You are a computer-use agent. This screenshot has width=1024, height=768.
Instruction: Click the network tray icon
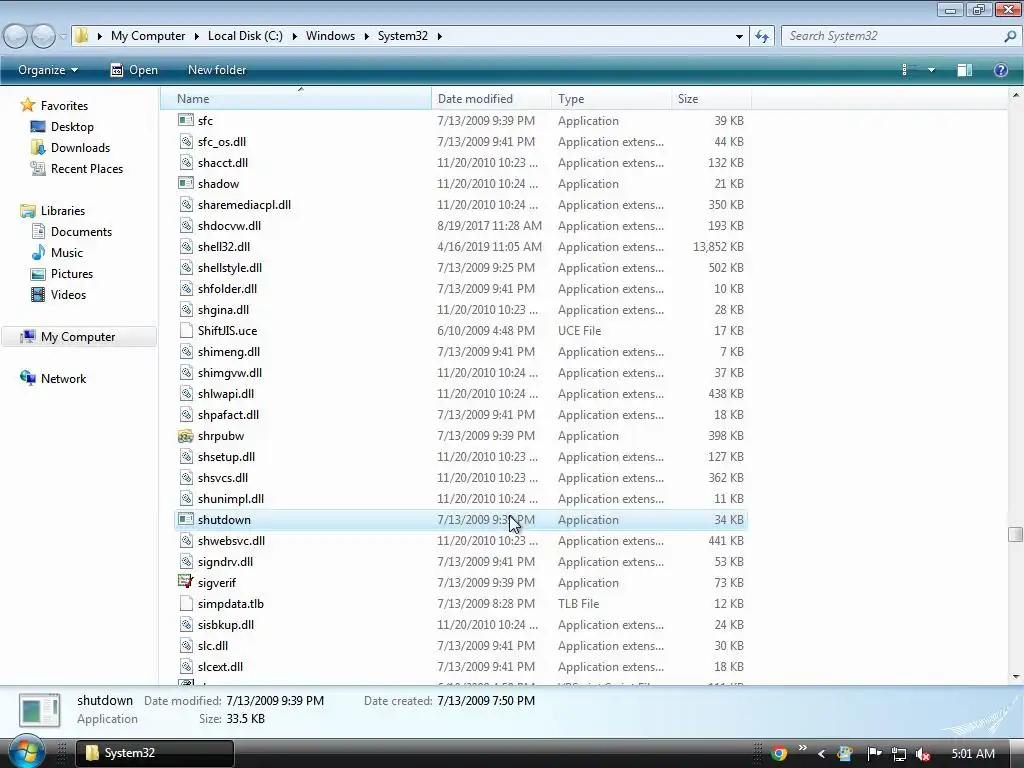click(899, 754)
